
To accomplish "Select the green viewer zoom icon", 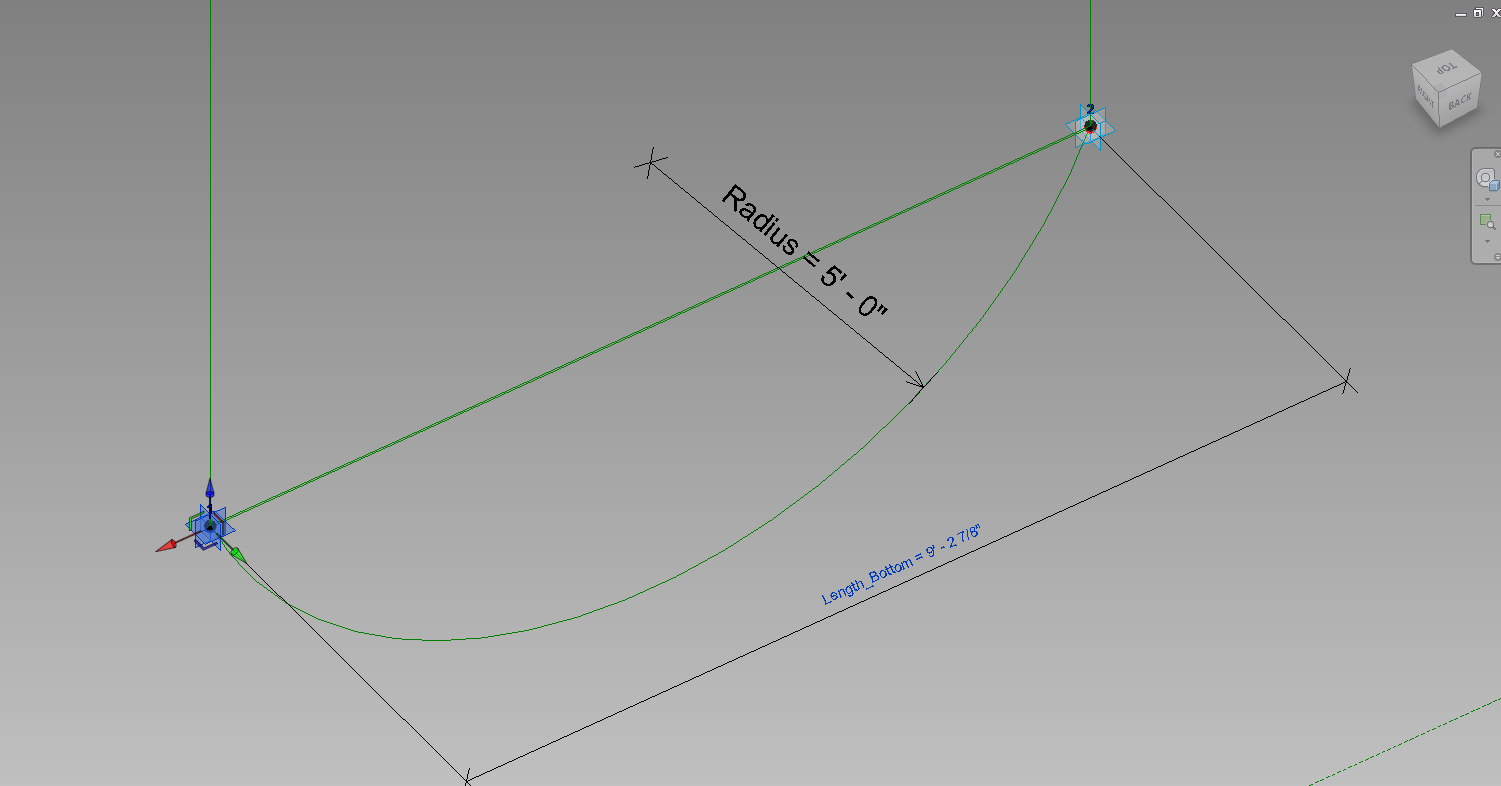I will pyautogui.click(x=1486, y=220).
